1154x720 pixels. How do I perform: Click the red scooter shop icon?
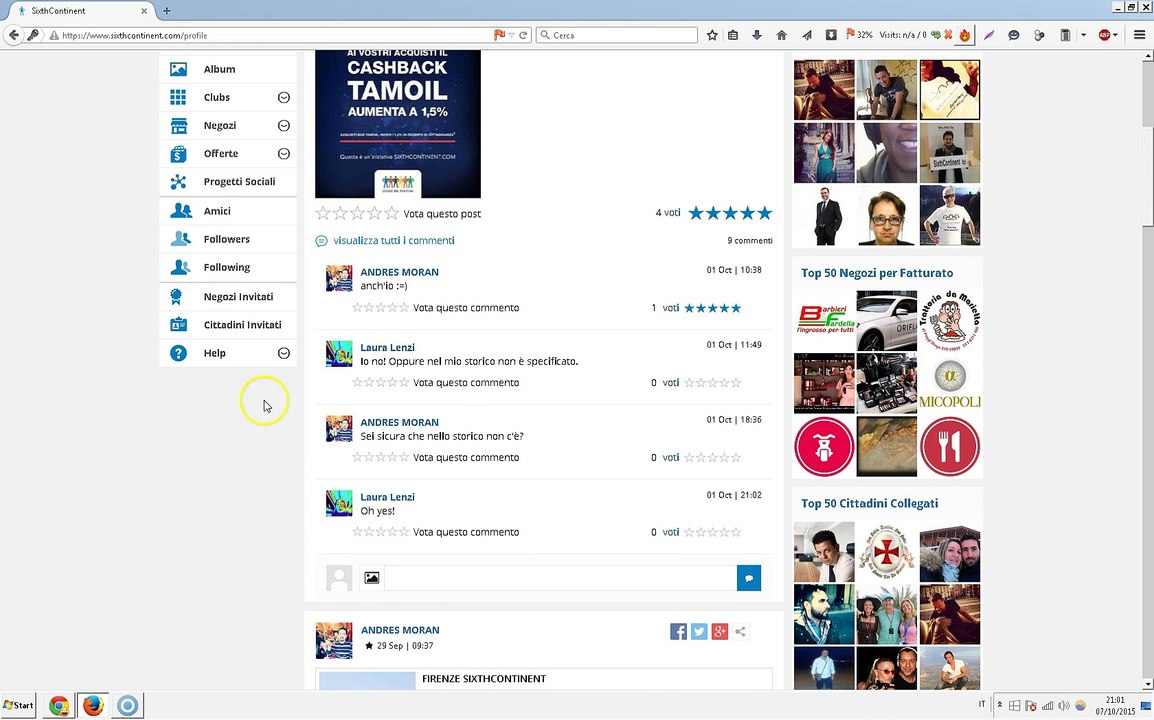(824, 446)
